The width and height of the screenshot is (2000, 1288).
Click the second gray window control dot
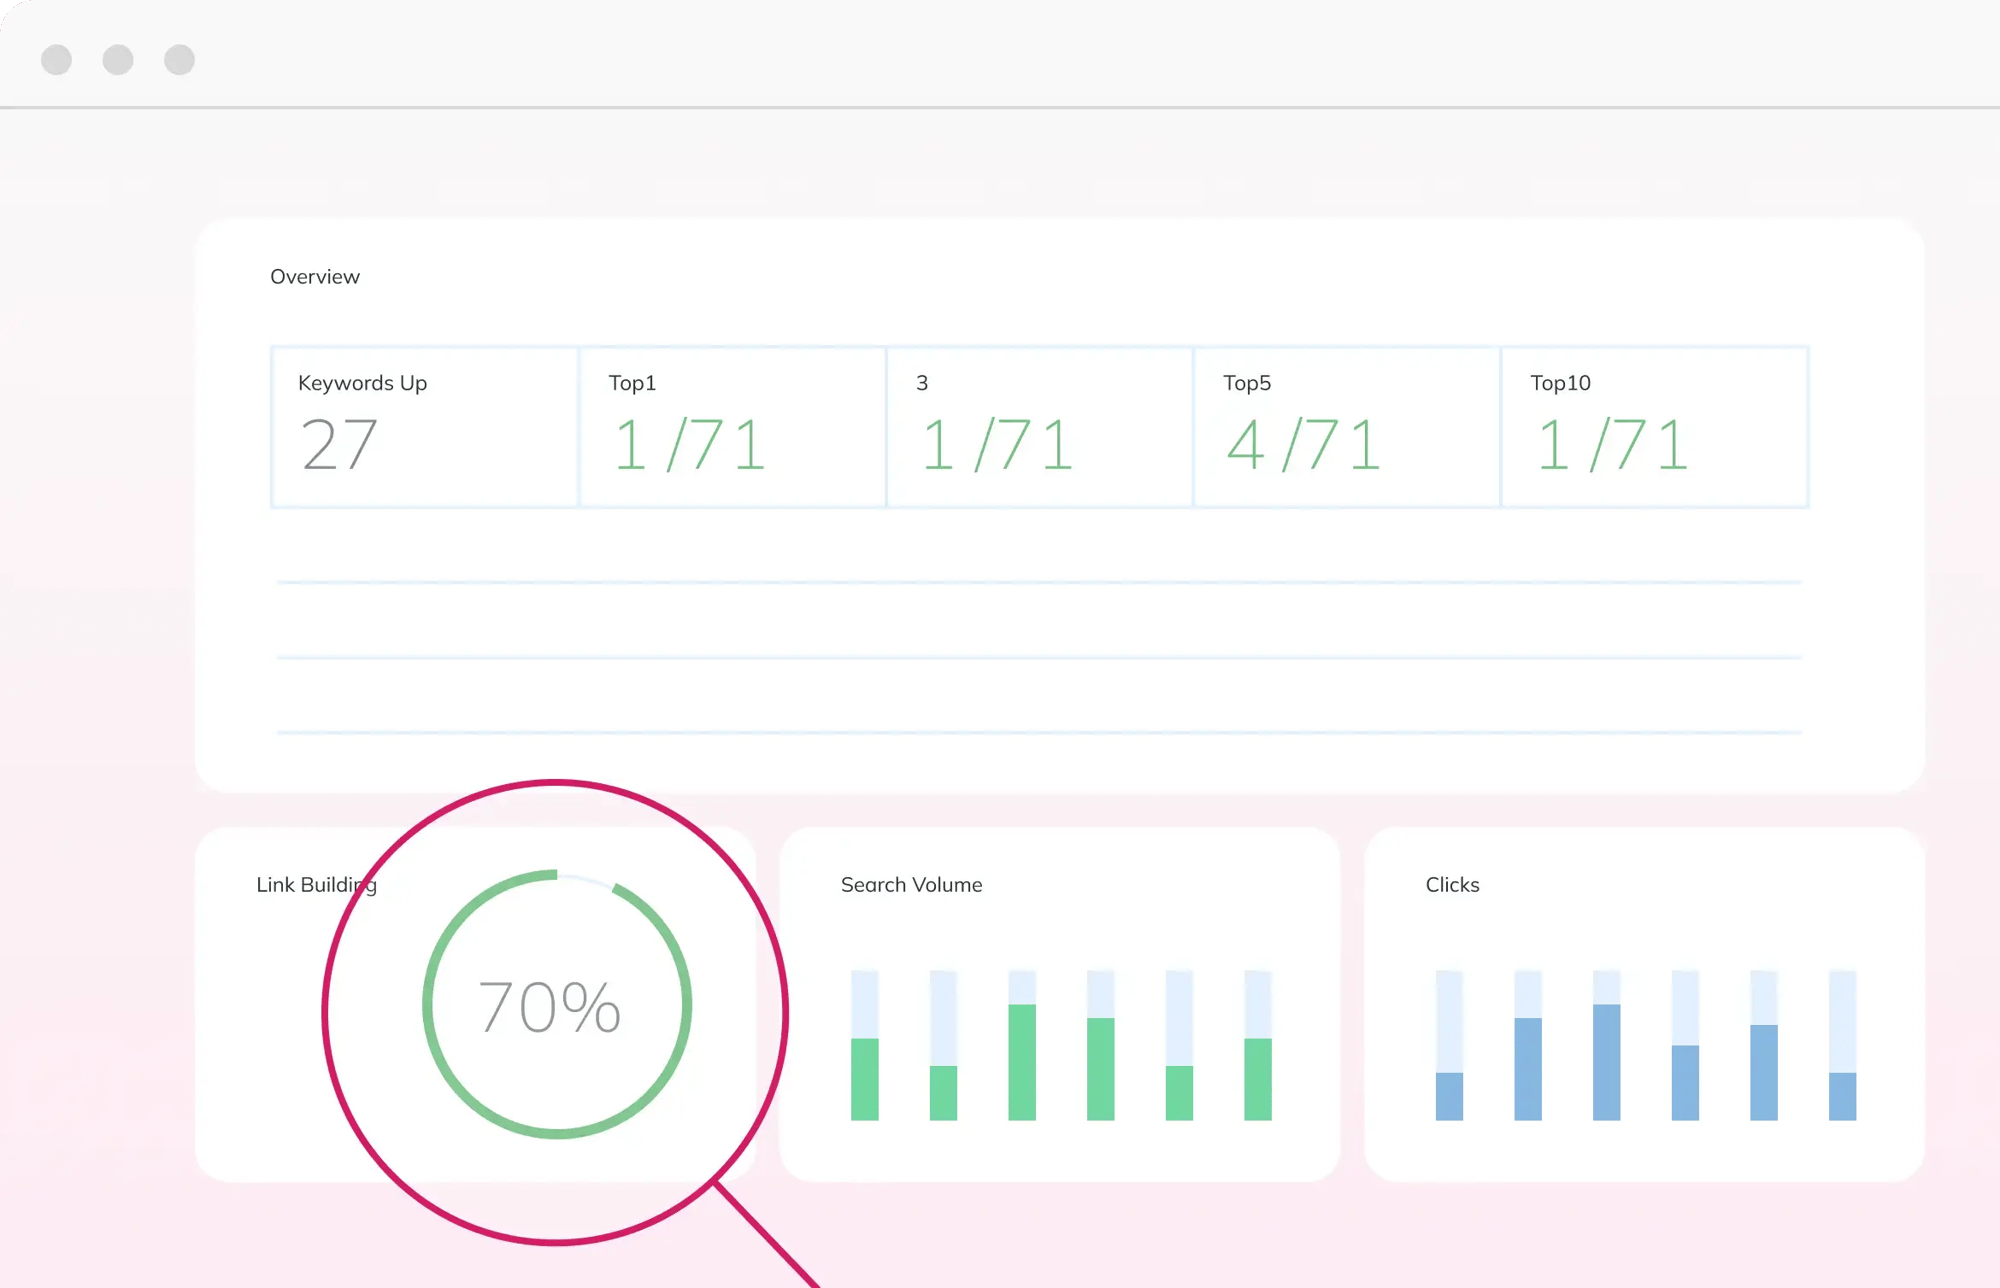tap(118, 60)
